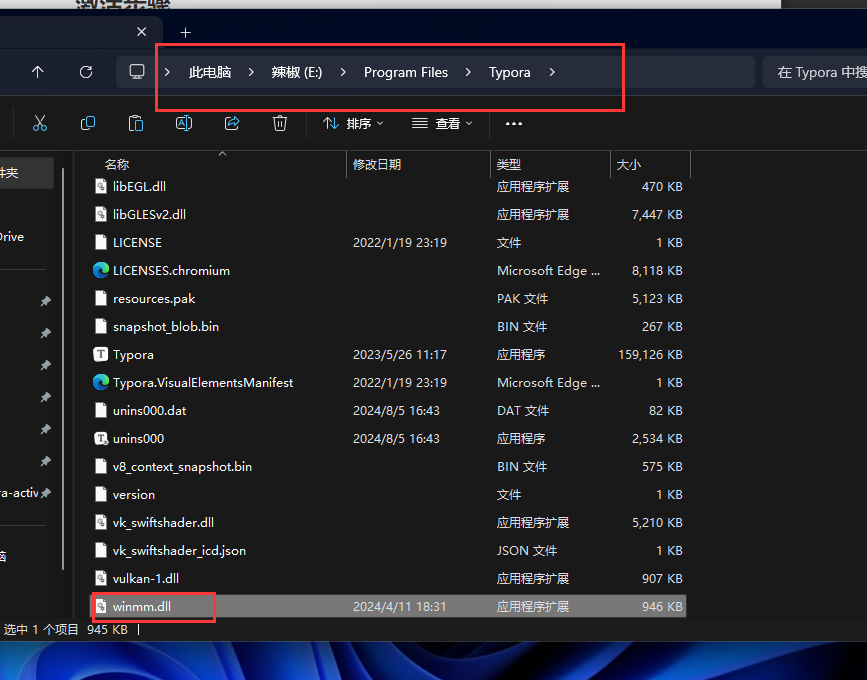Click the unins000 application icon
Viewport: 867px width, 680px height.
pos(101,438)
